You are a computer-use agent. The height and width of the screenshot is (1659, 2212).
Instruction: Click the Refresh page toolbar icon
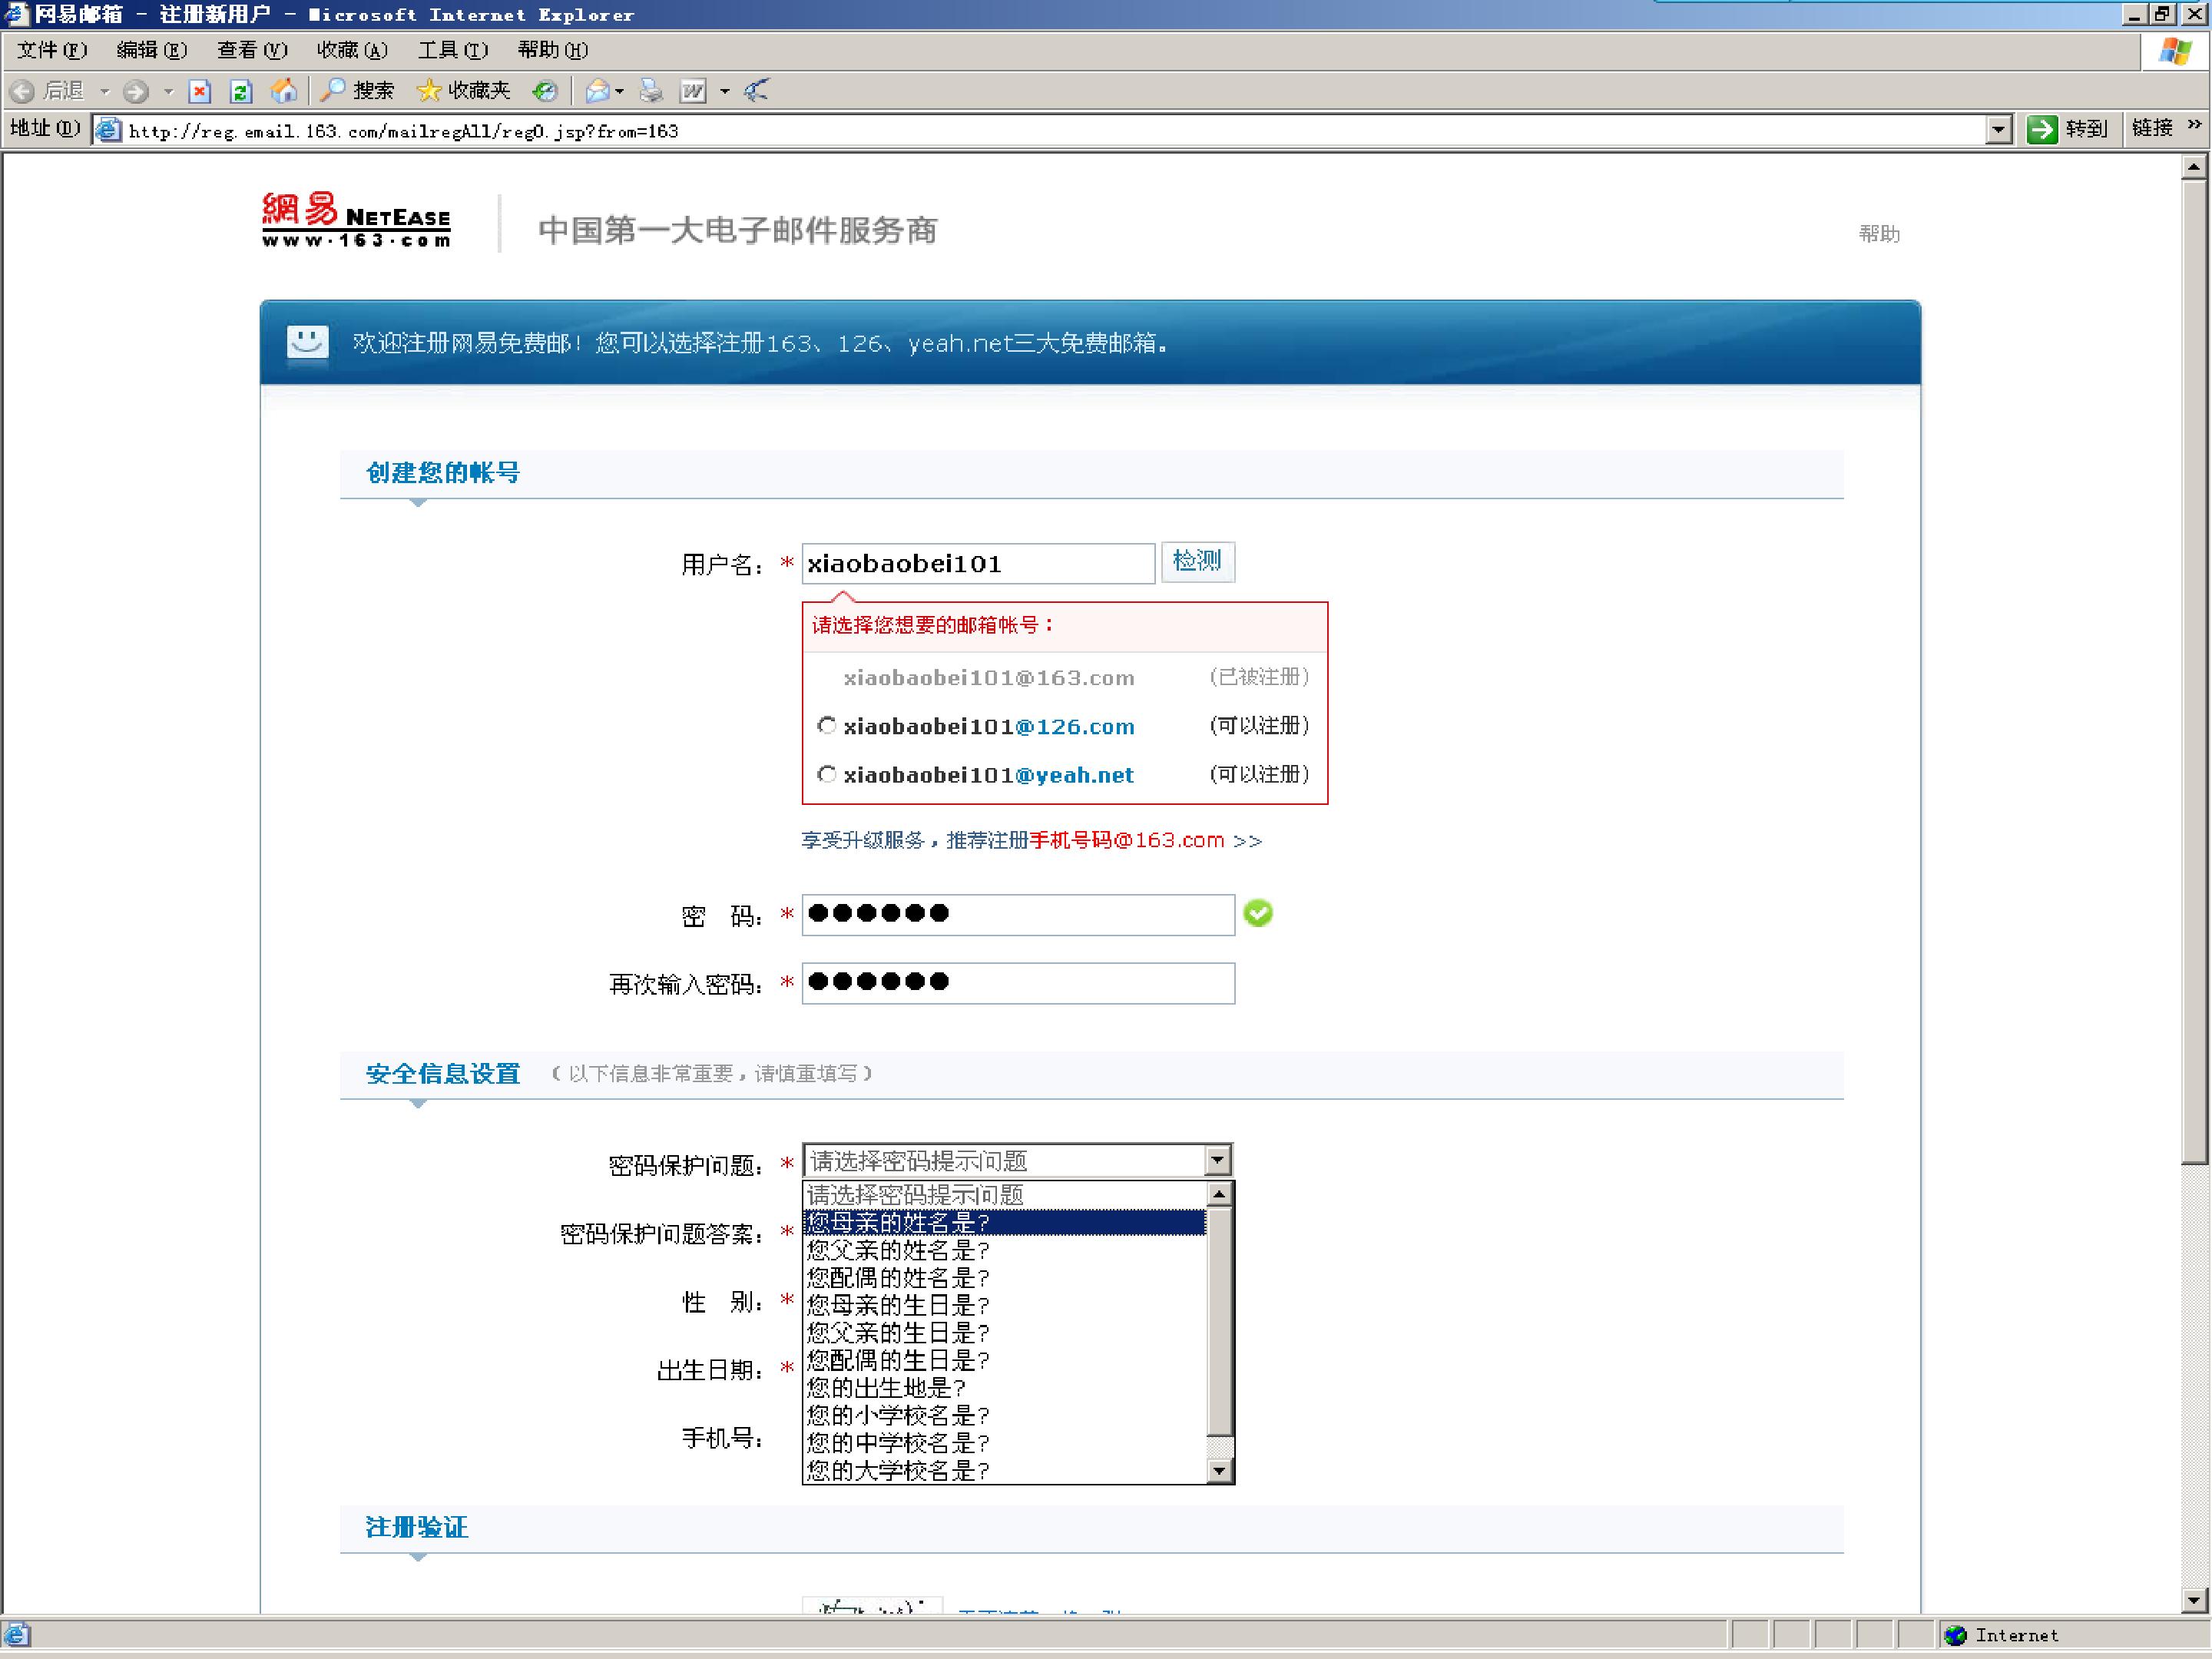point(240,91)
